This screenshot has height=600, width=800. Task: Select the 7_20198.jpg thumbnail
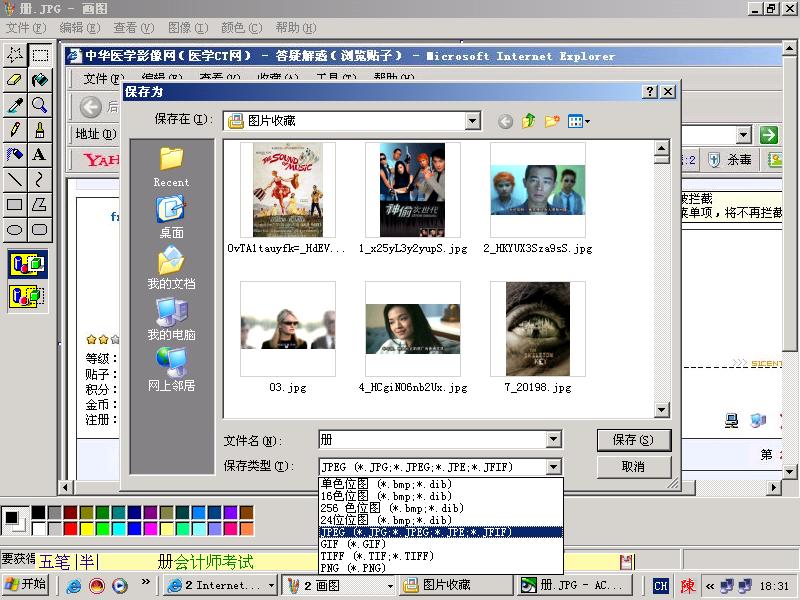[x=538, y=329]
